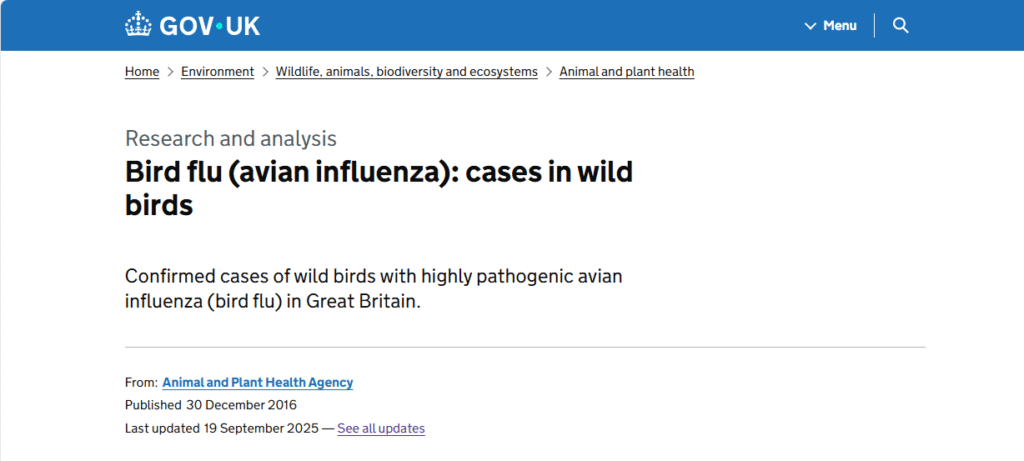Go to Home breadcrumb
Viewport: 1024px width, 461px height.
tap(142, 72)
